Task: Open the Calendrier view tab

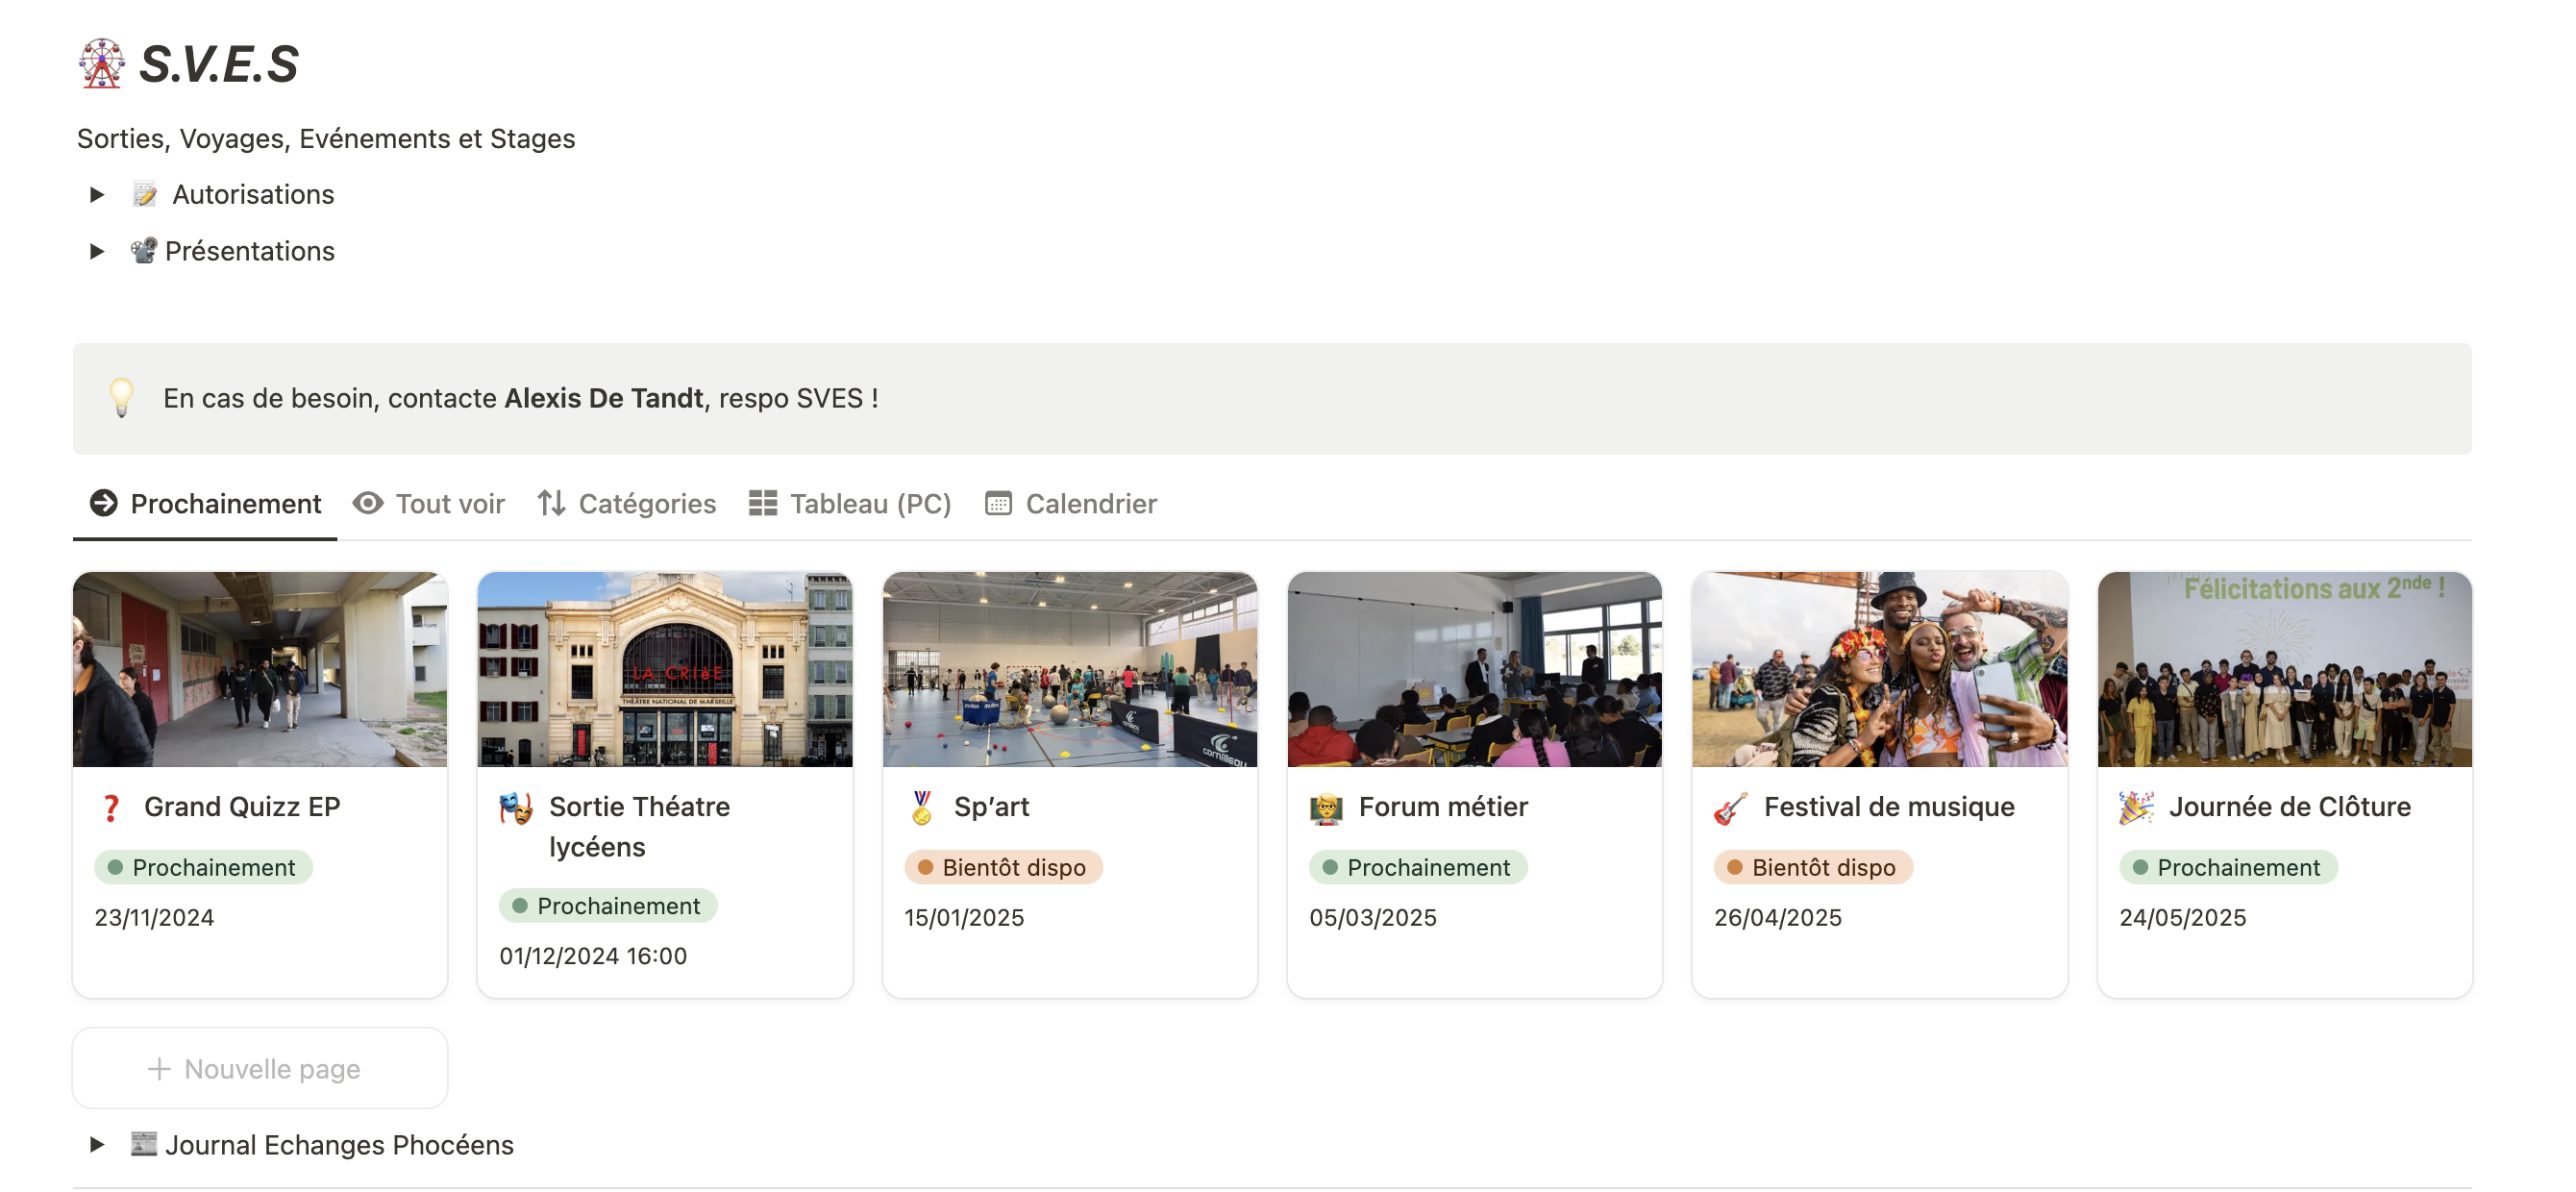Action: coord(1071,503)
